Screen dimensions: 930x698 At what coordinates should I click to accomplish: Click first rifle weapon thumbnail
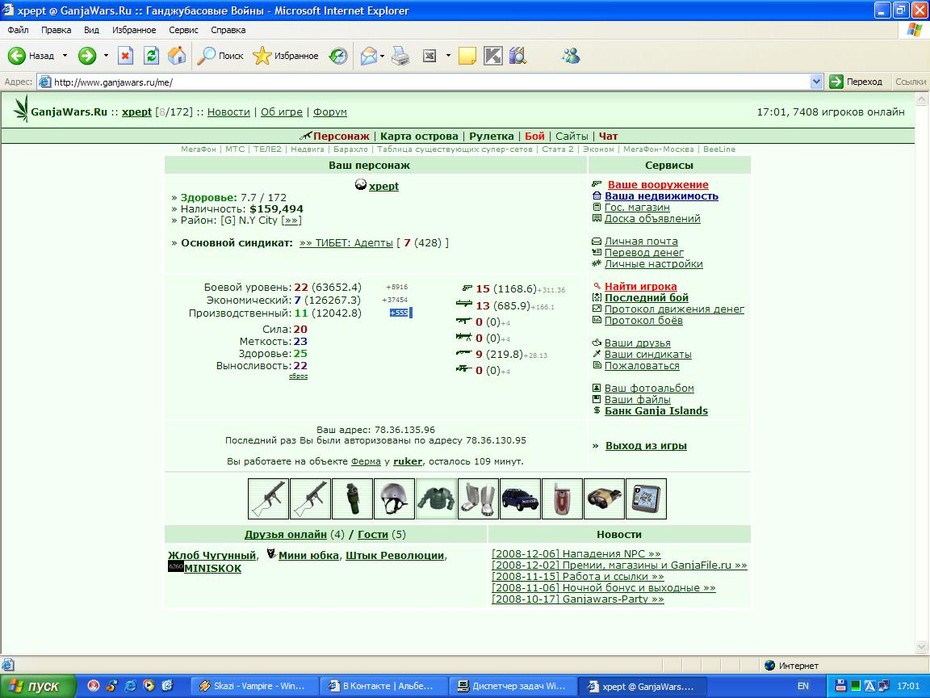269,499
